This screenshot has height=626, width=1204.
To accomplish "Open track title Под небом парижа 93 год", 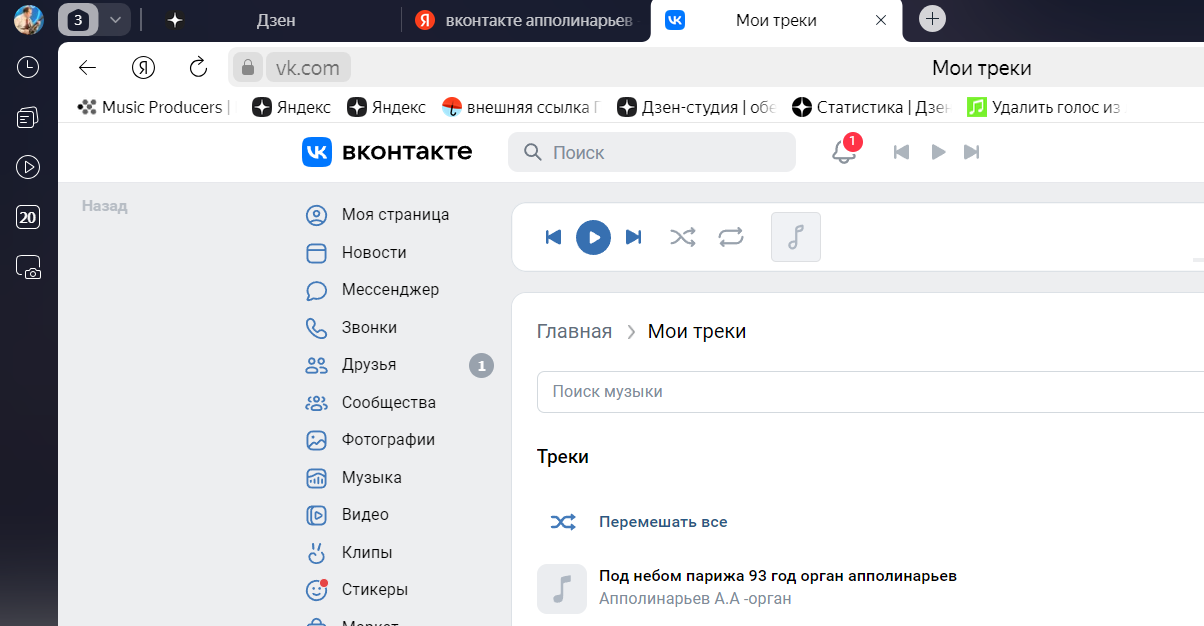I will point(778,577).
